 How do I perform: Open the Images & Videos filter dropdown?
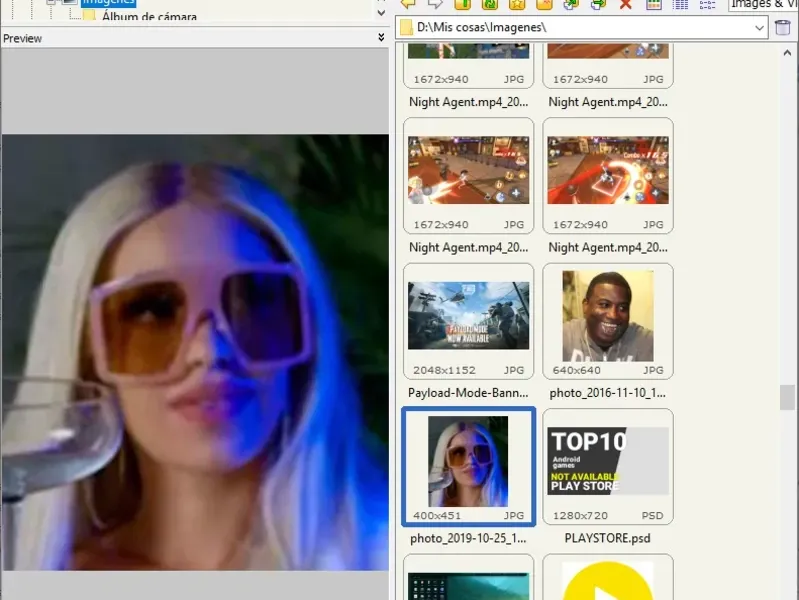click(x=763, y=4)
